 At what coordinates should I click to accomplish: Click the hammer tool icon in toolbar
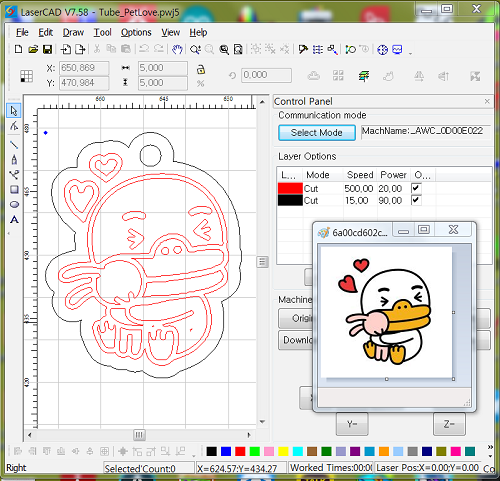coord(303,49)
